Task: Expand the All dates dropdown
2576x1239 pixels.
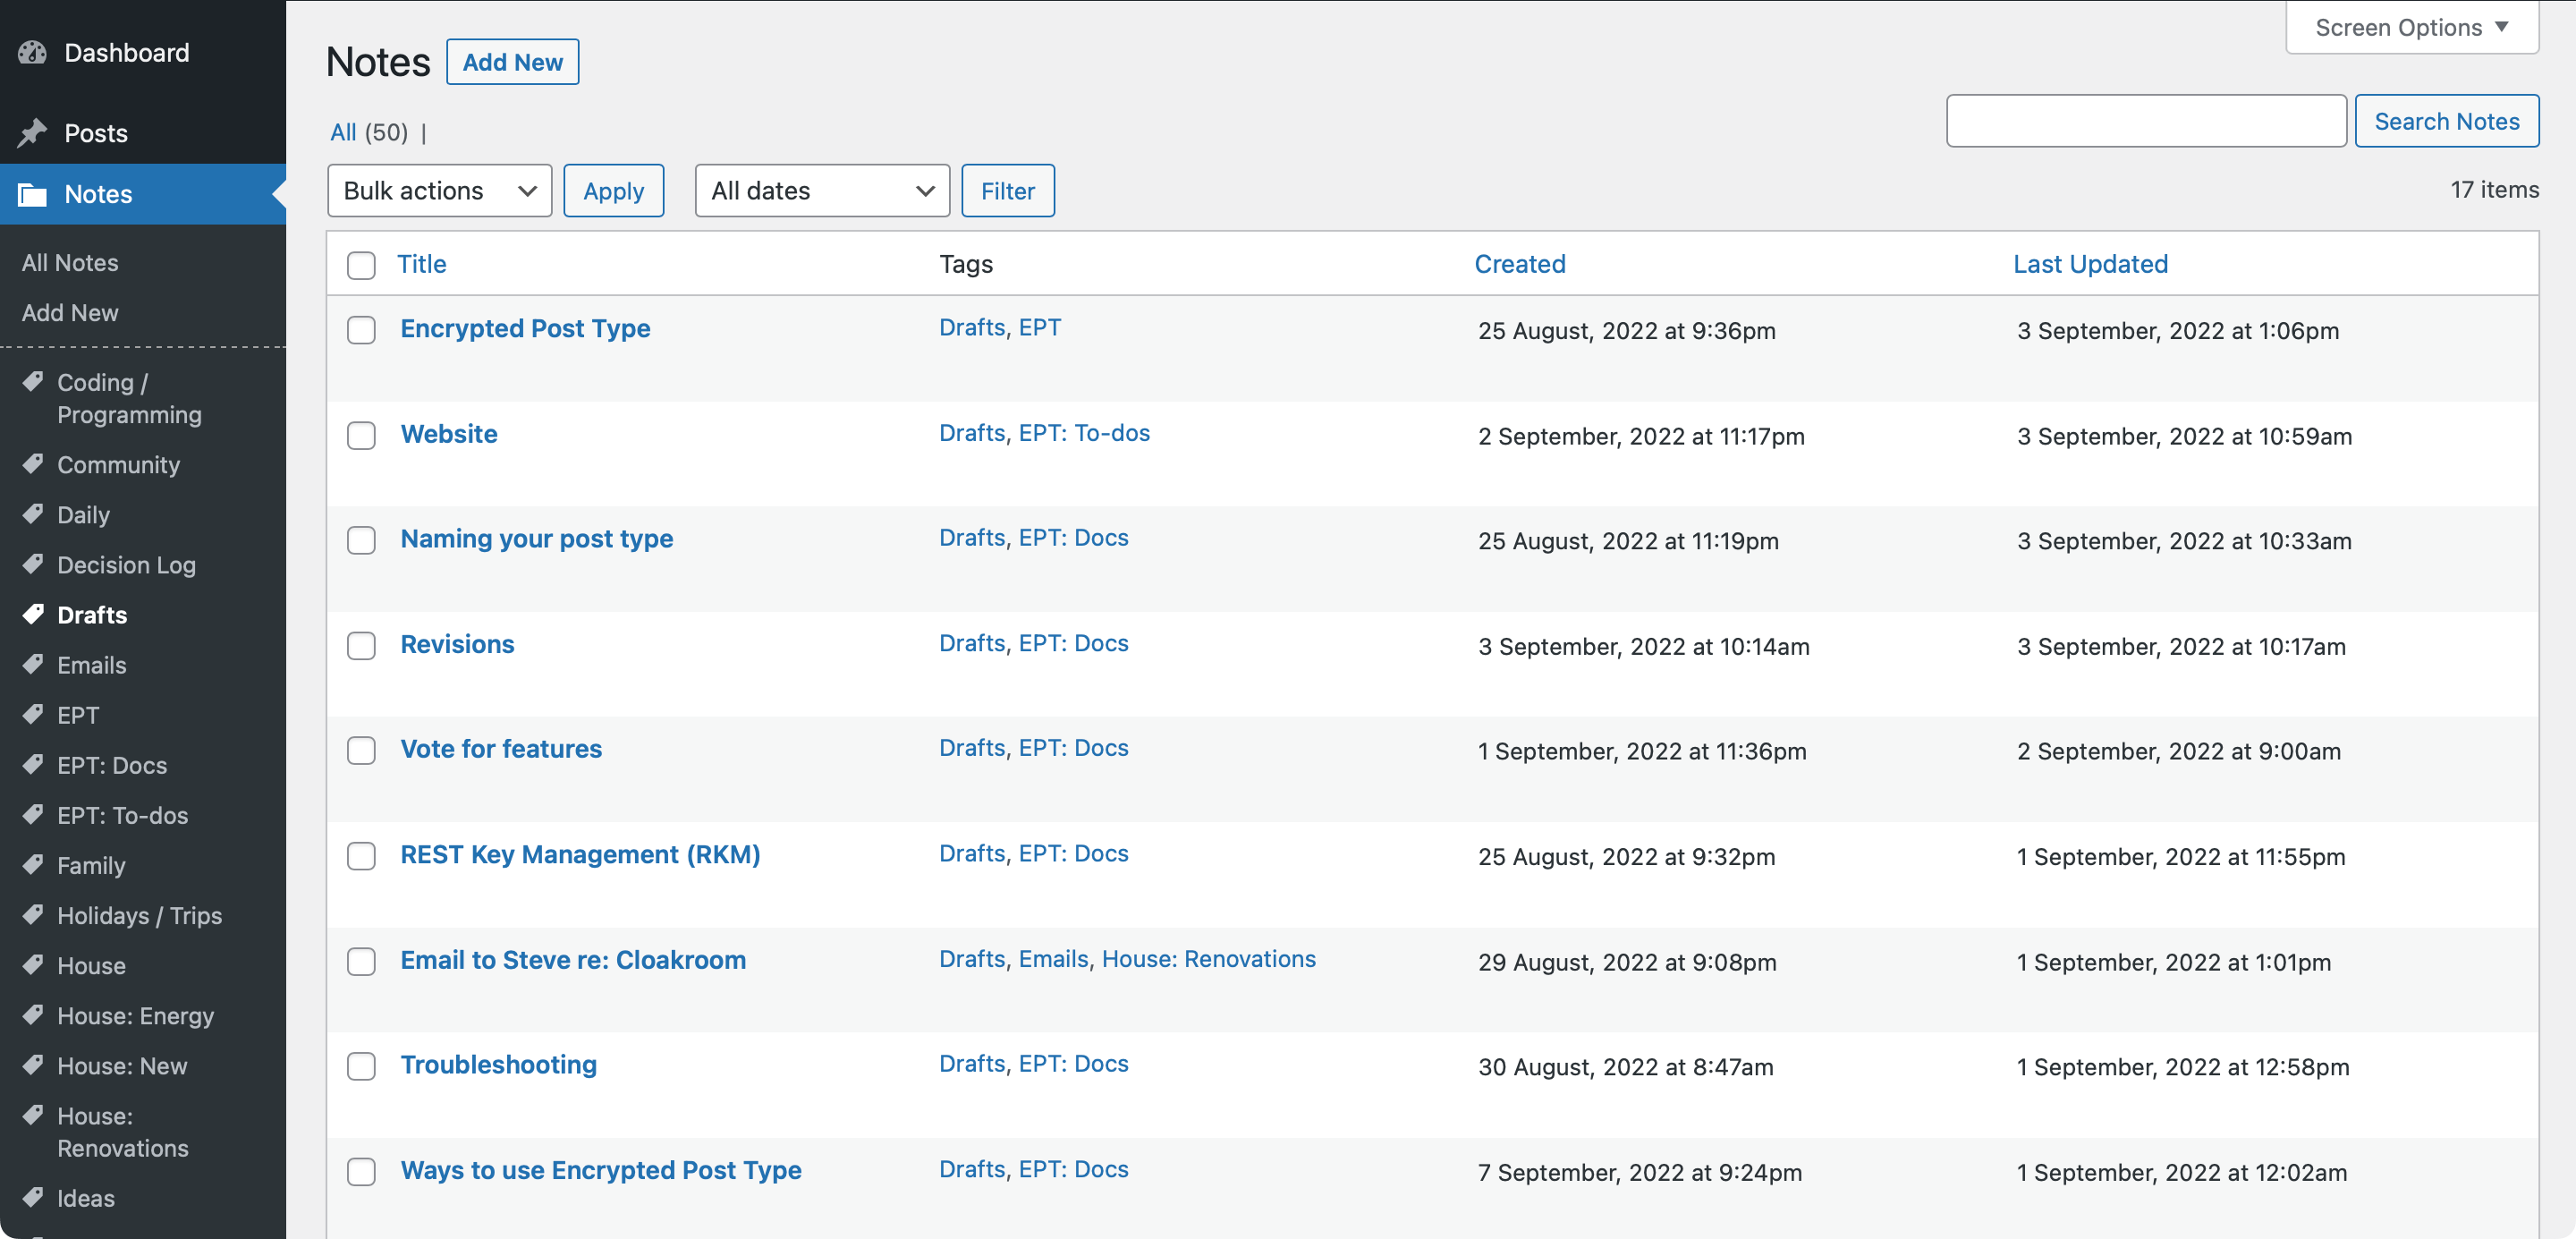Action: 821,191
